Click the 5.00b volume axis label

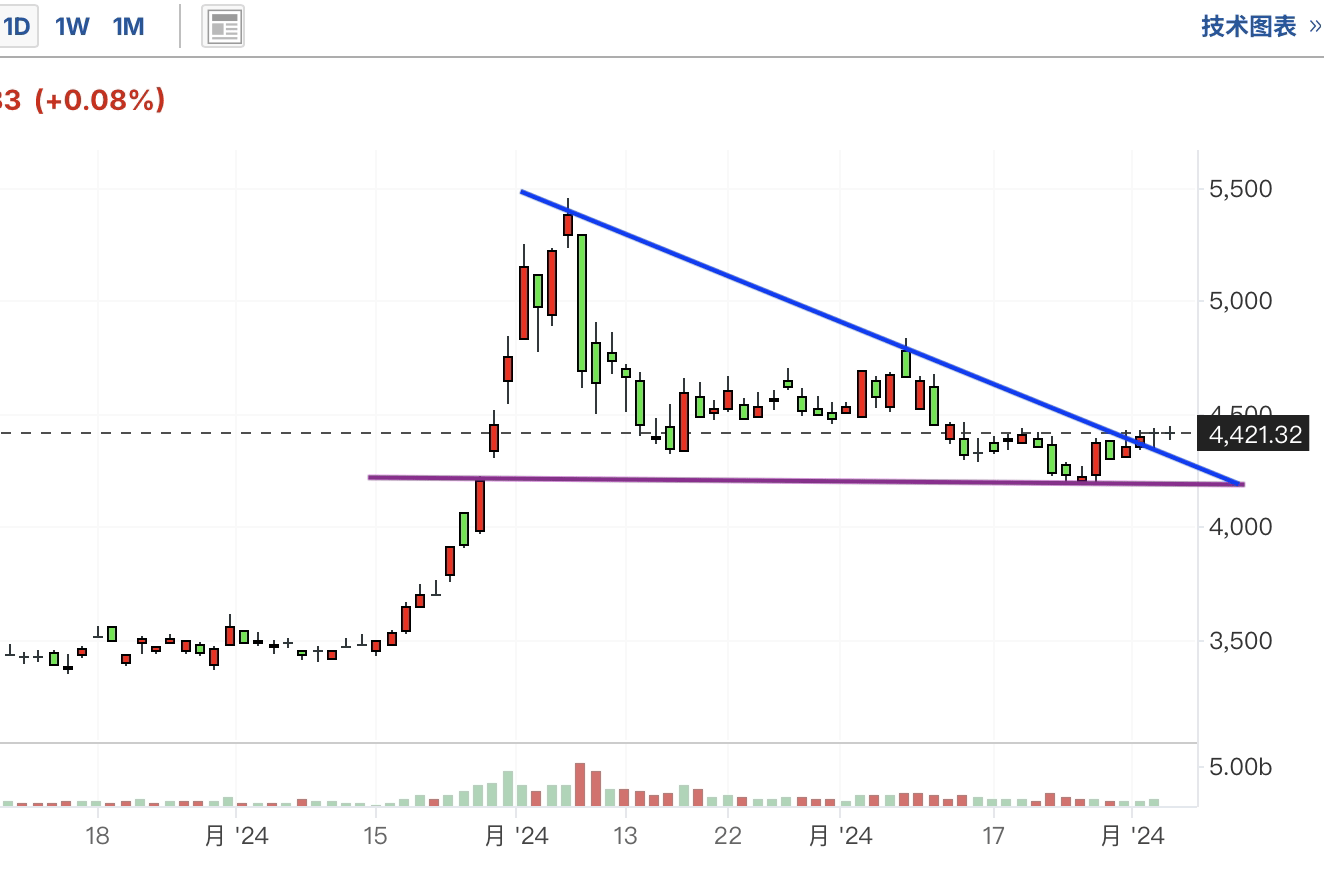point(1241,768)
